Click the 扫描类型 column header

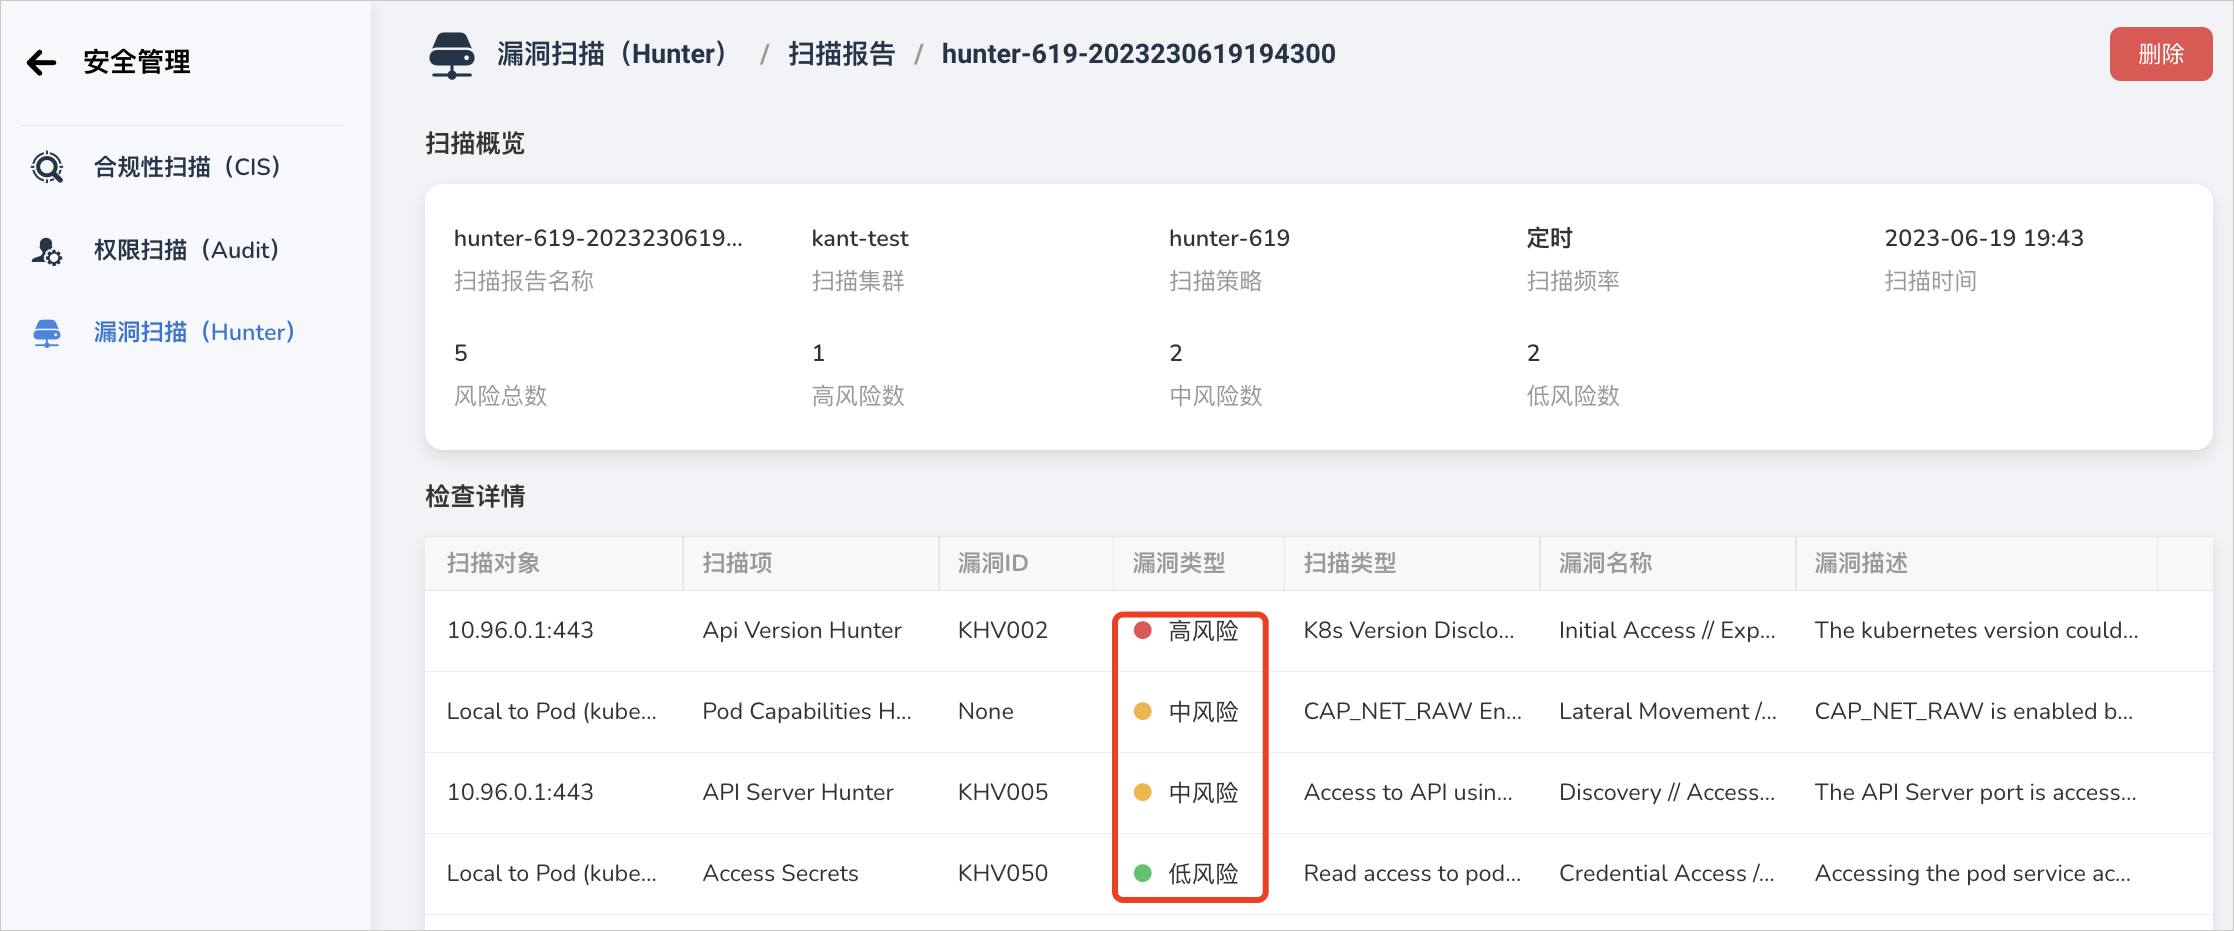click(x=1350, y=563)
